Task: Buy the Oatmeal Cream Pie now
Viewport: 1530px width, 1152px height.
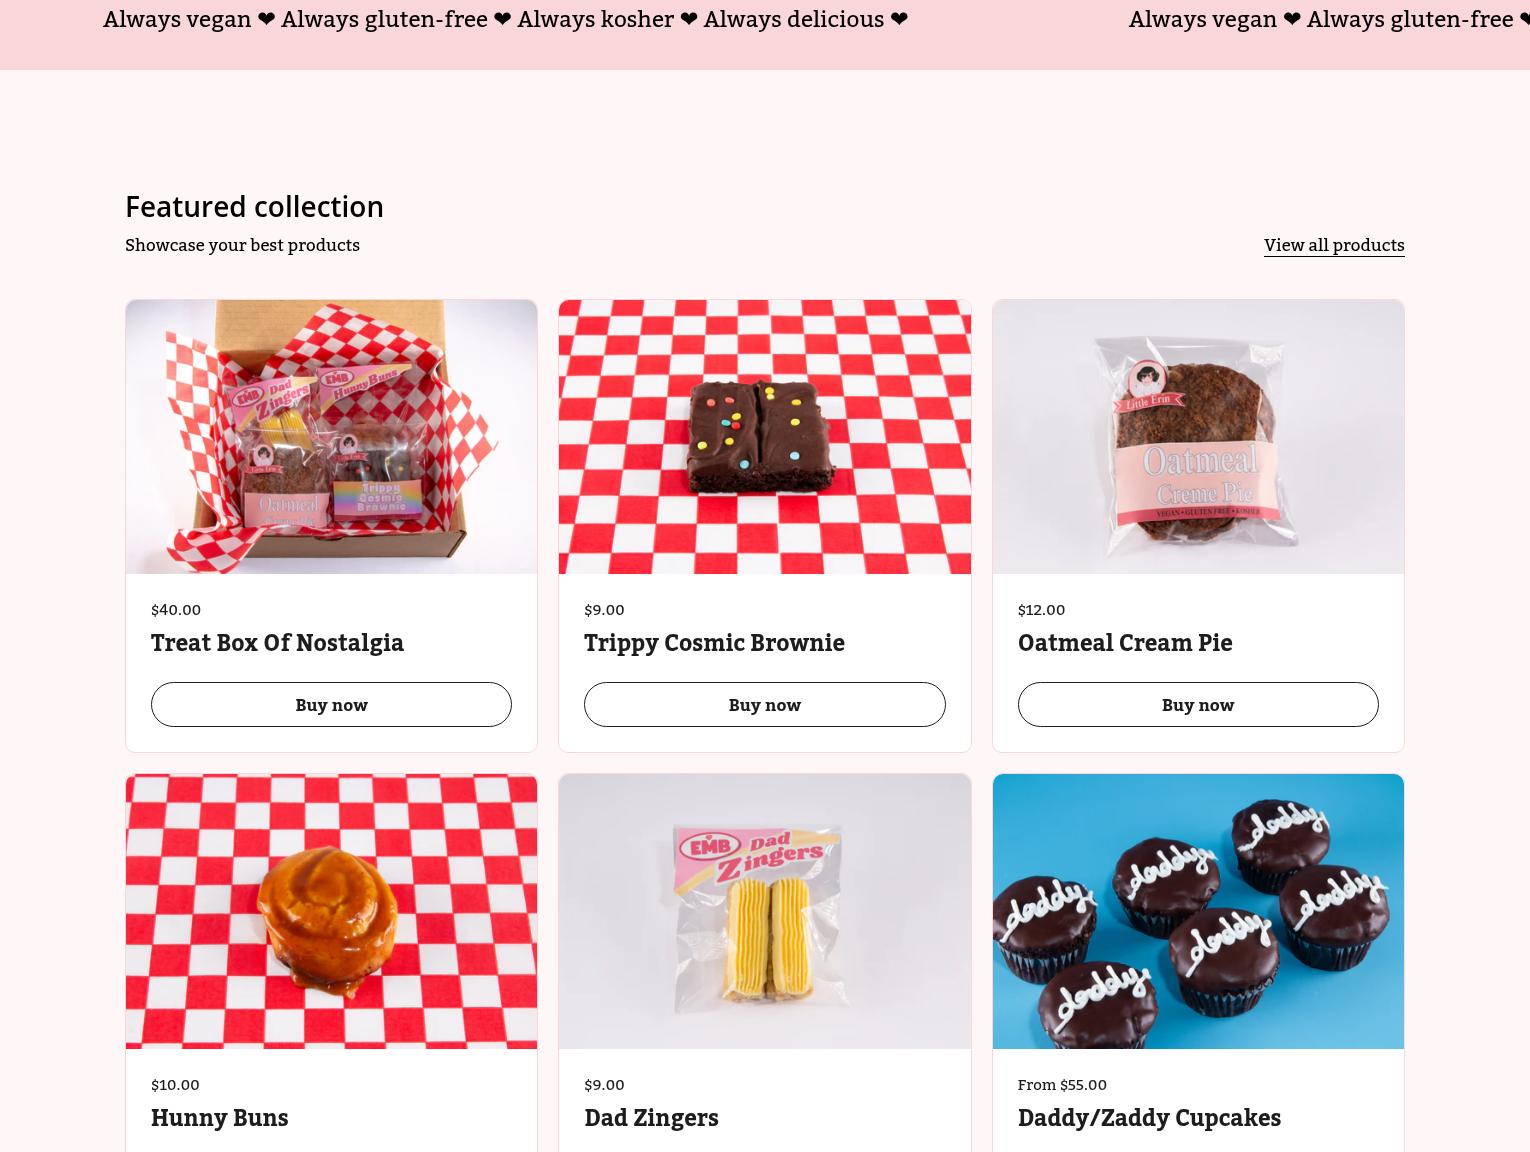Action: click(1198, 705)
